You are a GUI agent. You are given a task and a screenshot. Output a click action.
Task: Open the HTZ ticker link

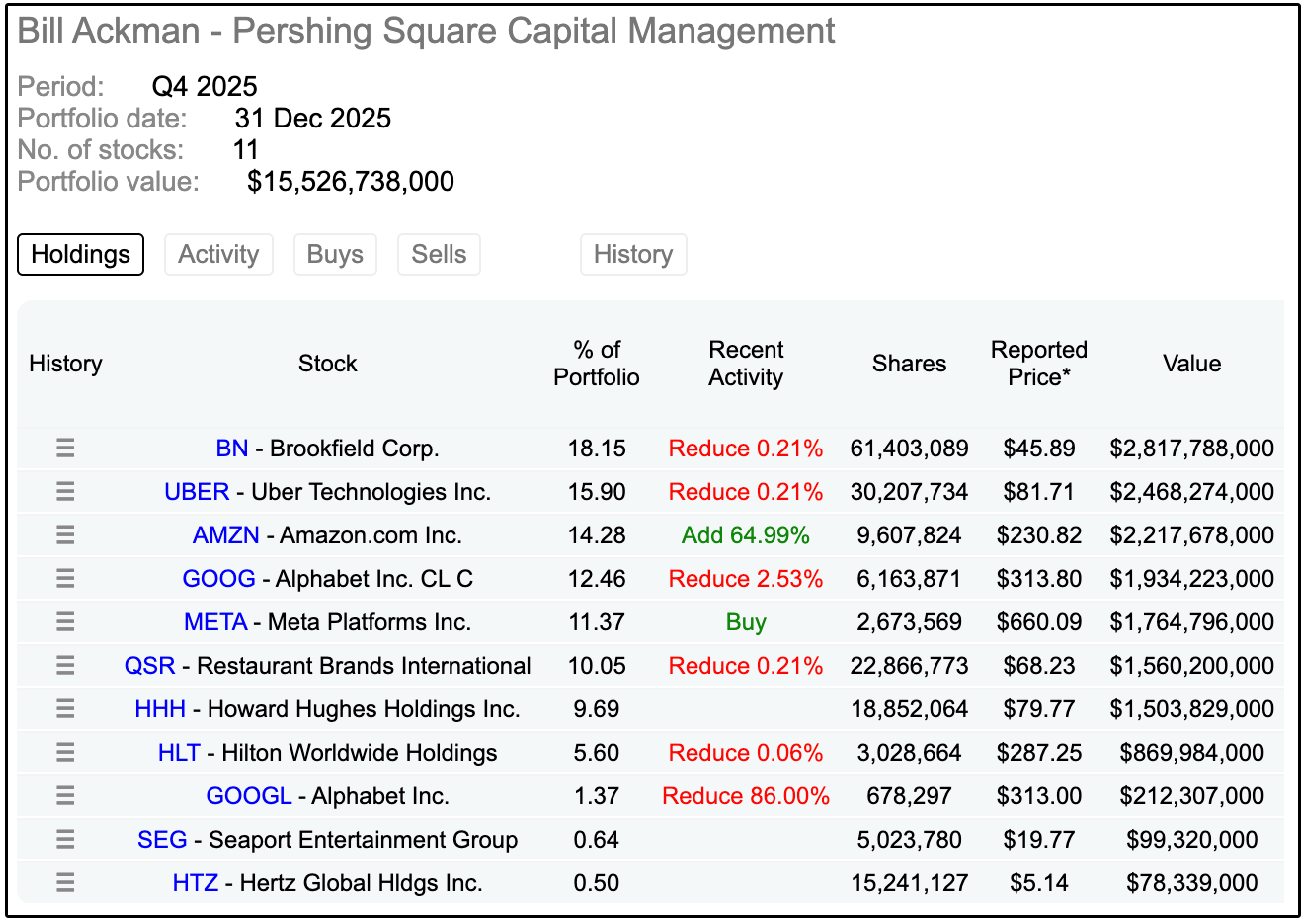click(x=194, y=883)
